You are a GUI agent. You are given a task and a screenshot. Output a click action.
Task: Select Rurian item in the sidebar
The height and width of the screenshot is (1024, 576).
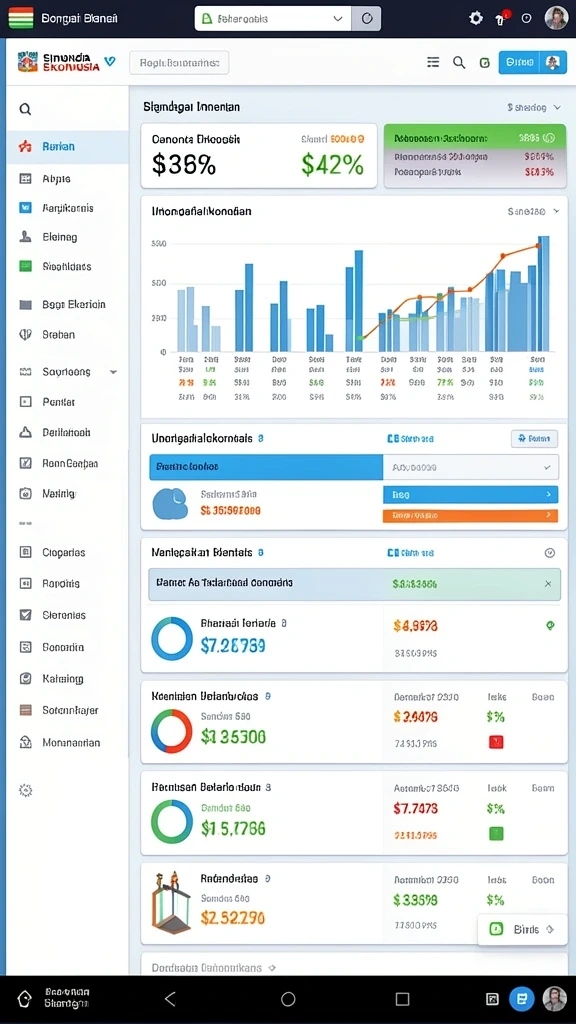(68, 146)
